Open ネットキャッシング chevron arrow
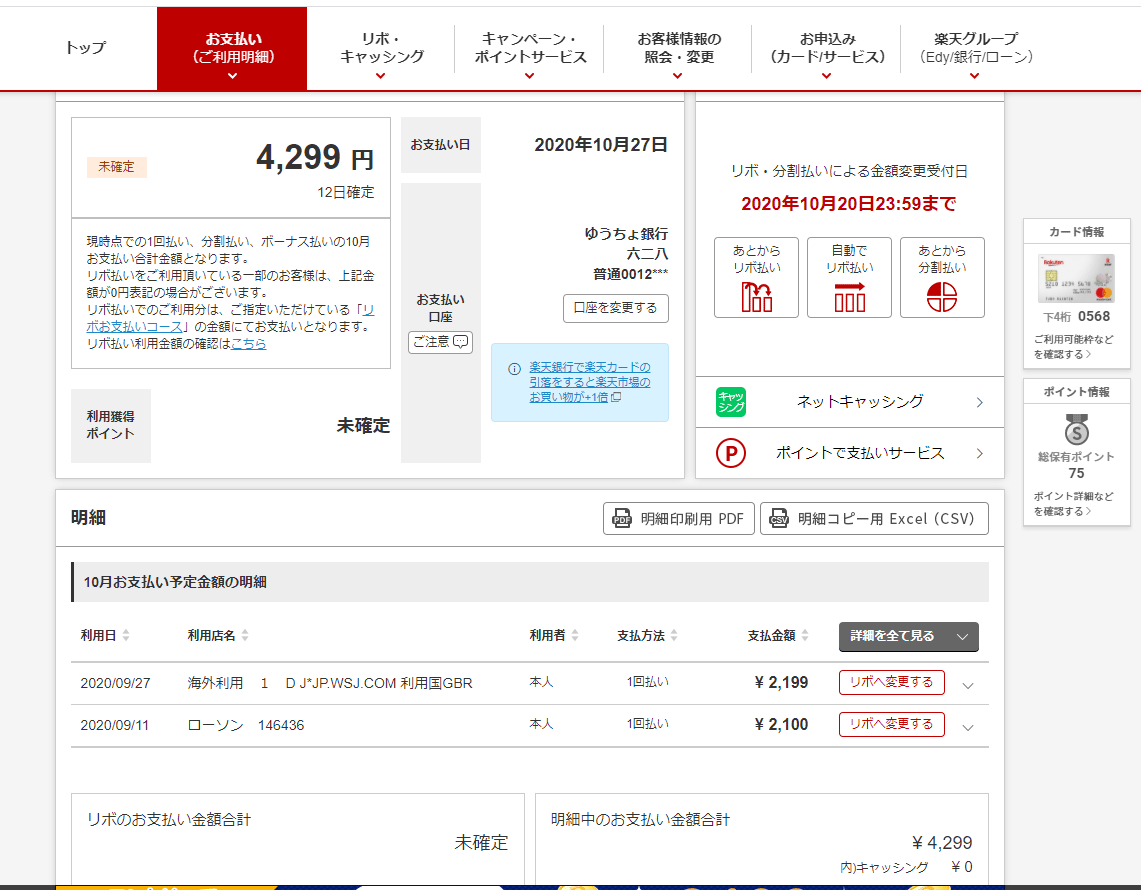 (x=979, y=402)
